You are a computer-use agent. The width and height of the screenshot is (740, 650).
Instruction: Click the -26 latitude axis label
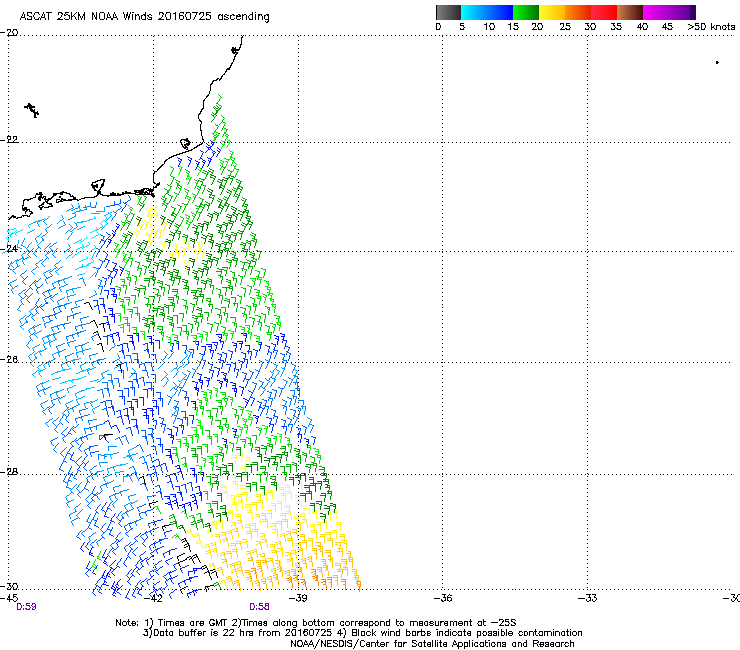9,360
